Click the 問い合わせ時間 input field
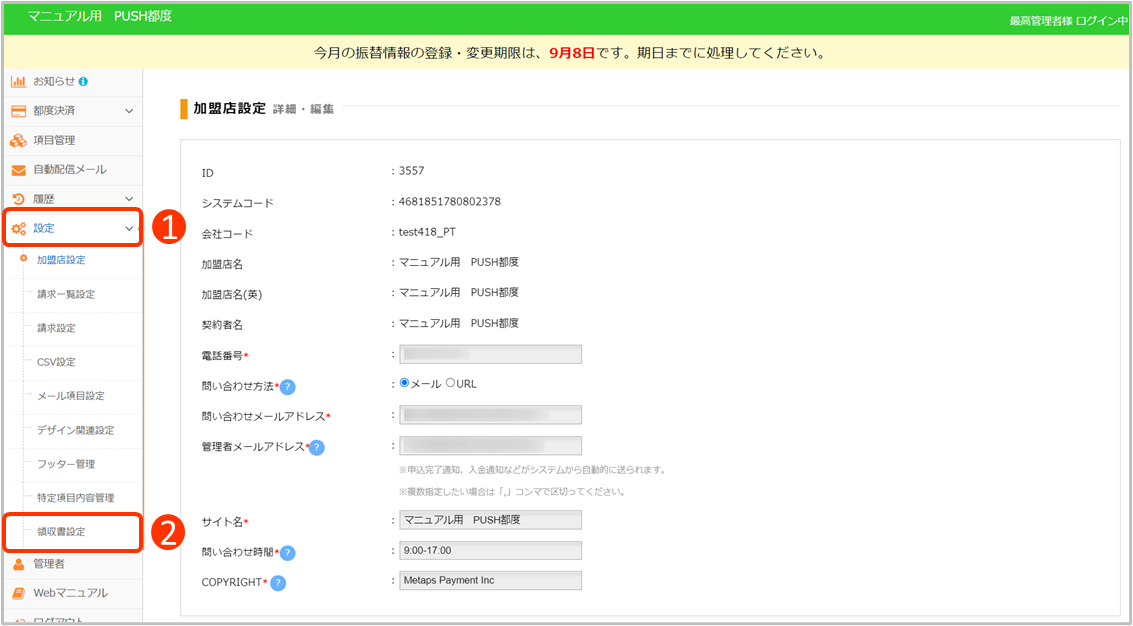 point(490,550)
